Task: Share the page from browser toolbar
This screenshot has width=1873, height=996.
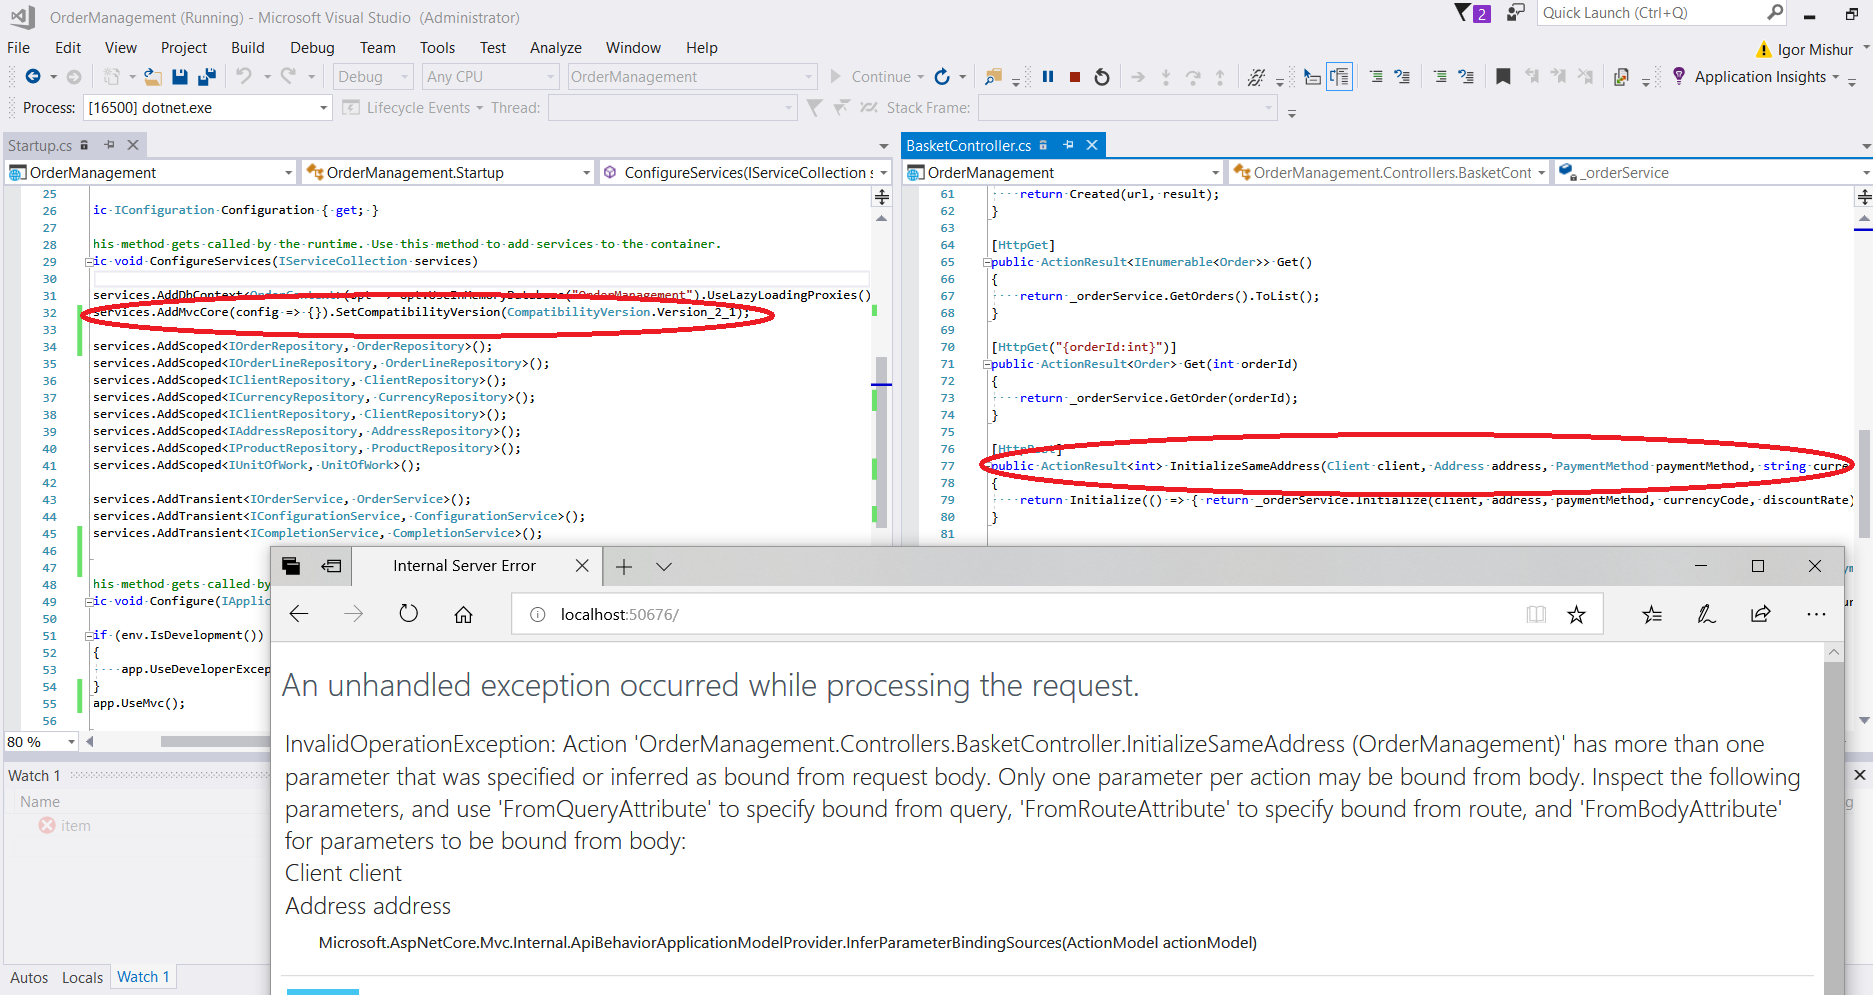Action: [1761, 615]
